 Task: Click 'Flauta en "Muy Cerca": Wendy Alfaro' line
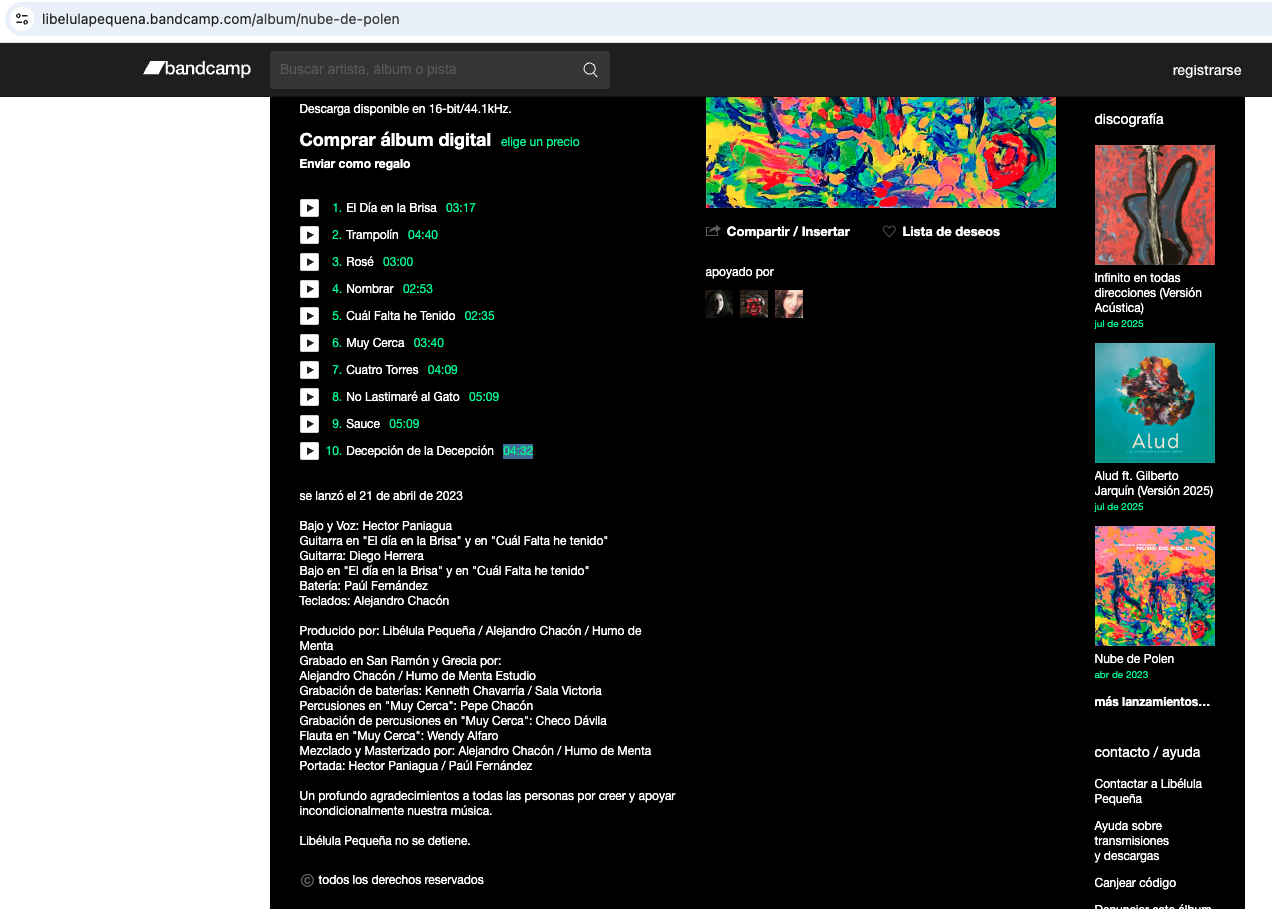pos(399,736)
